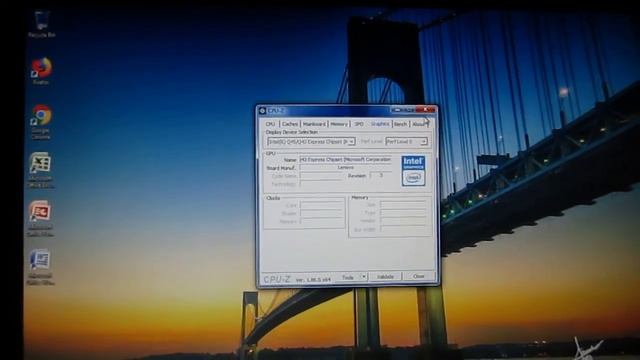Image resolution: width=640 pixels, height=360 pixels.
Task: Open the Bench tab
Action: 400,124
